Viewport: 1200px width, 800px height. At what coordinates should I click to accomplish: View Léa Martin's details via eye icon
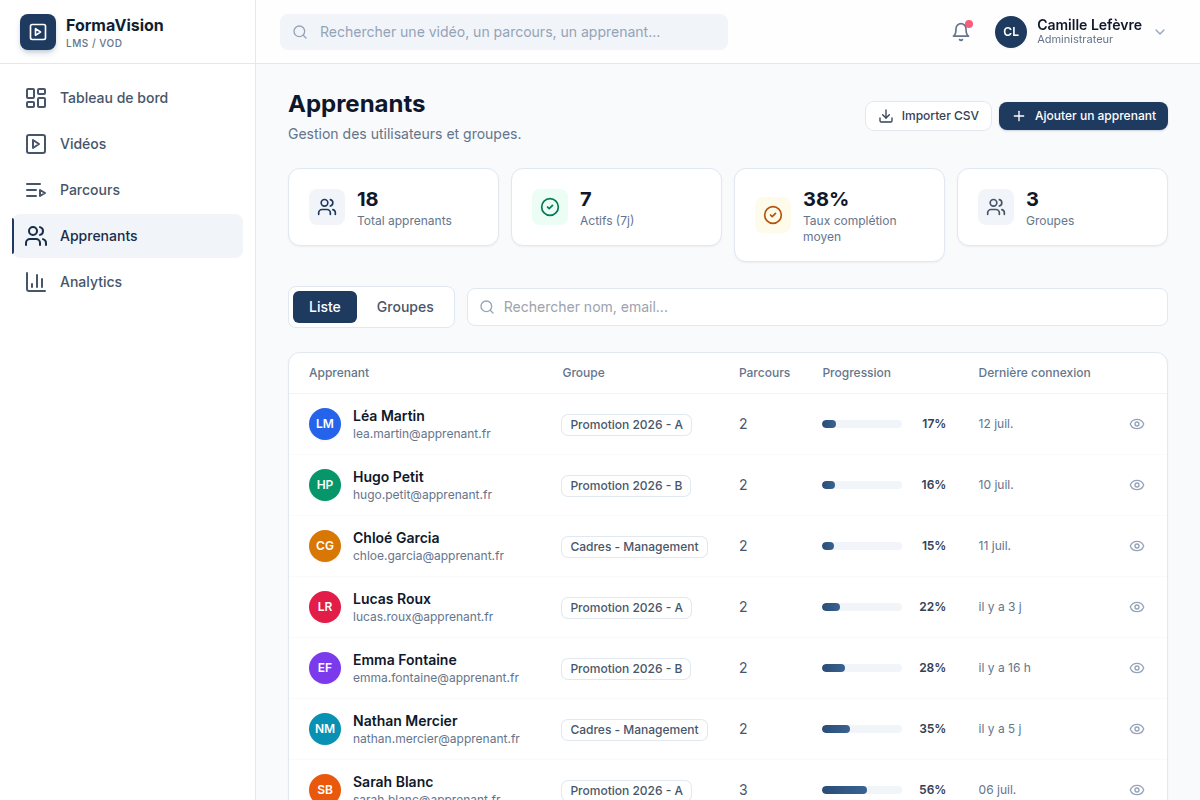click(x=1137, y=424)
